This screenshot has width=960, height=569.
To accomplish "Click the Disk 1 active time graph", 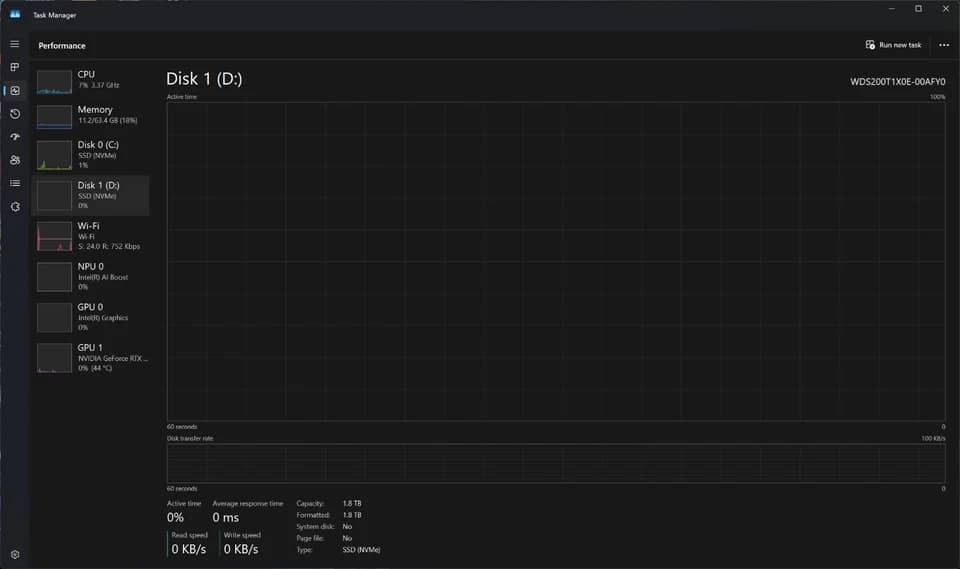I will click(x=556, y=262).
